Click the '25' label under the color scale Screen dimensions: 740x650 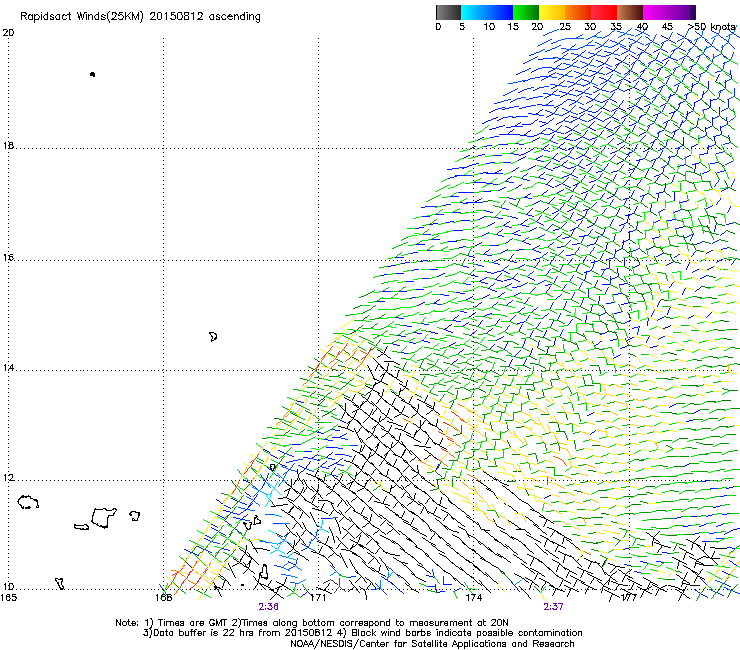(565, 27)
